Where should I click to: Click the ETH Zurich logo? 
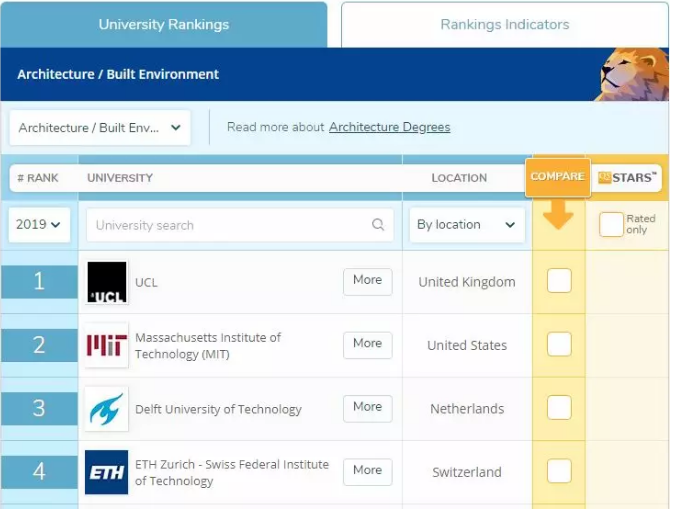click(x=107, y=473)
